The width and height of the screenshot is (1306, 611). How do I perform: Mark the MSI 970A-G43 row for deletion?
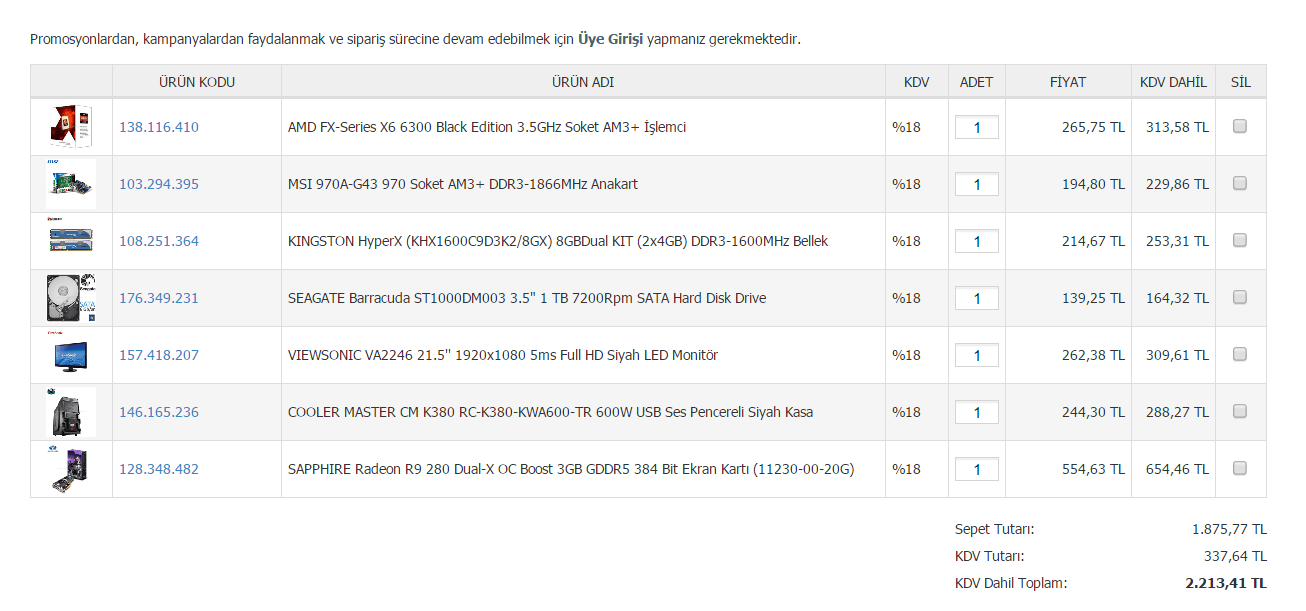click(x=1240, y=183)
